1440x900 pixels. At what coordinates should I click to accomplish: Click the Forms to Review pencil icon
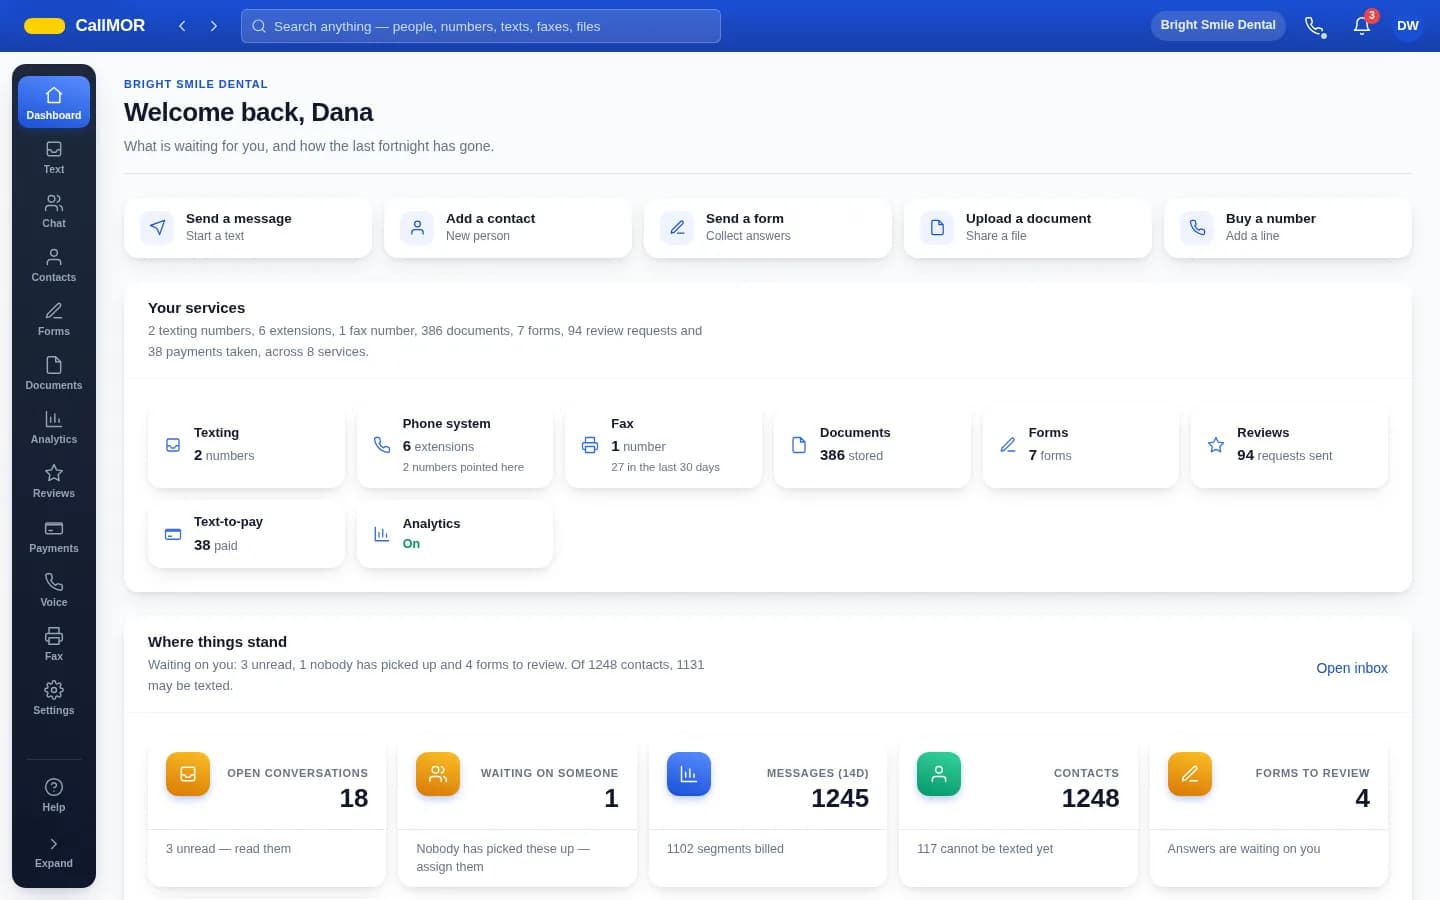point(1190,774)
